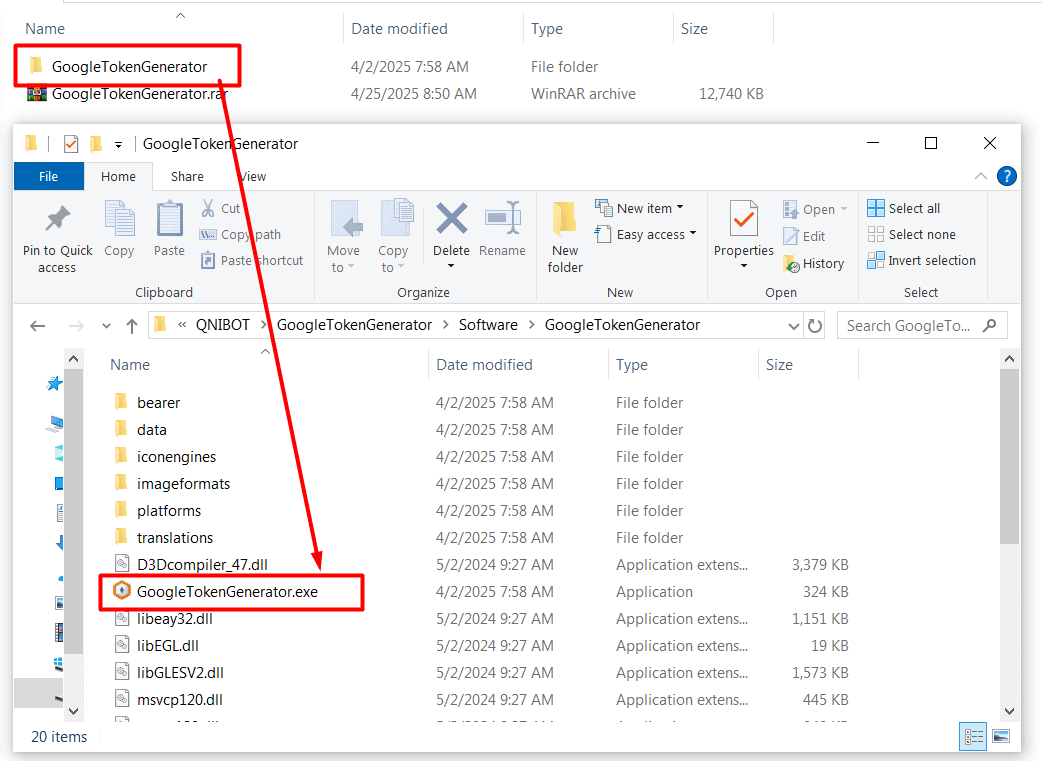Switch to the Home ribbon tab
Image resolution: width=1042 pixels, height=761 pixels.
click(118, 176)
